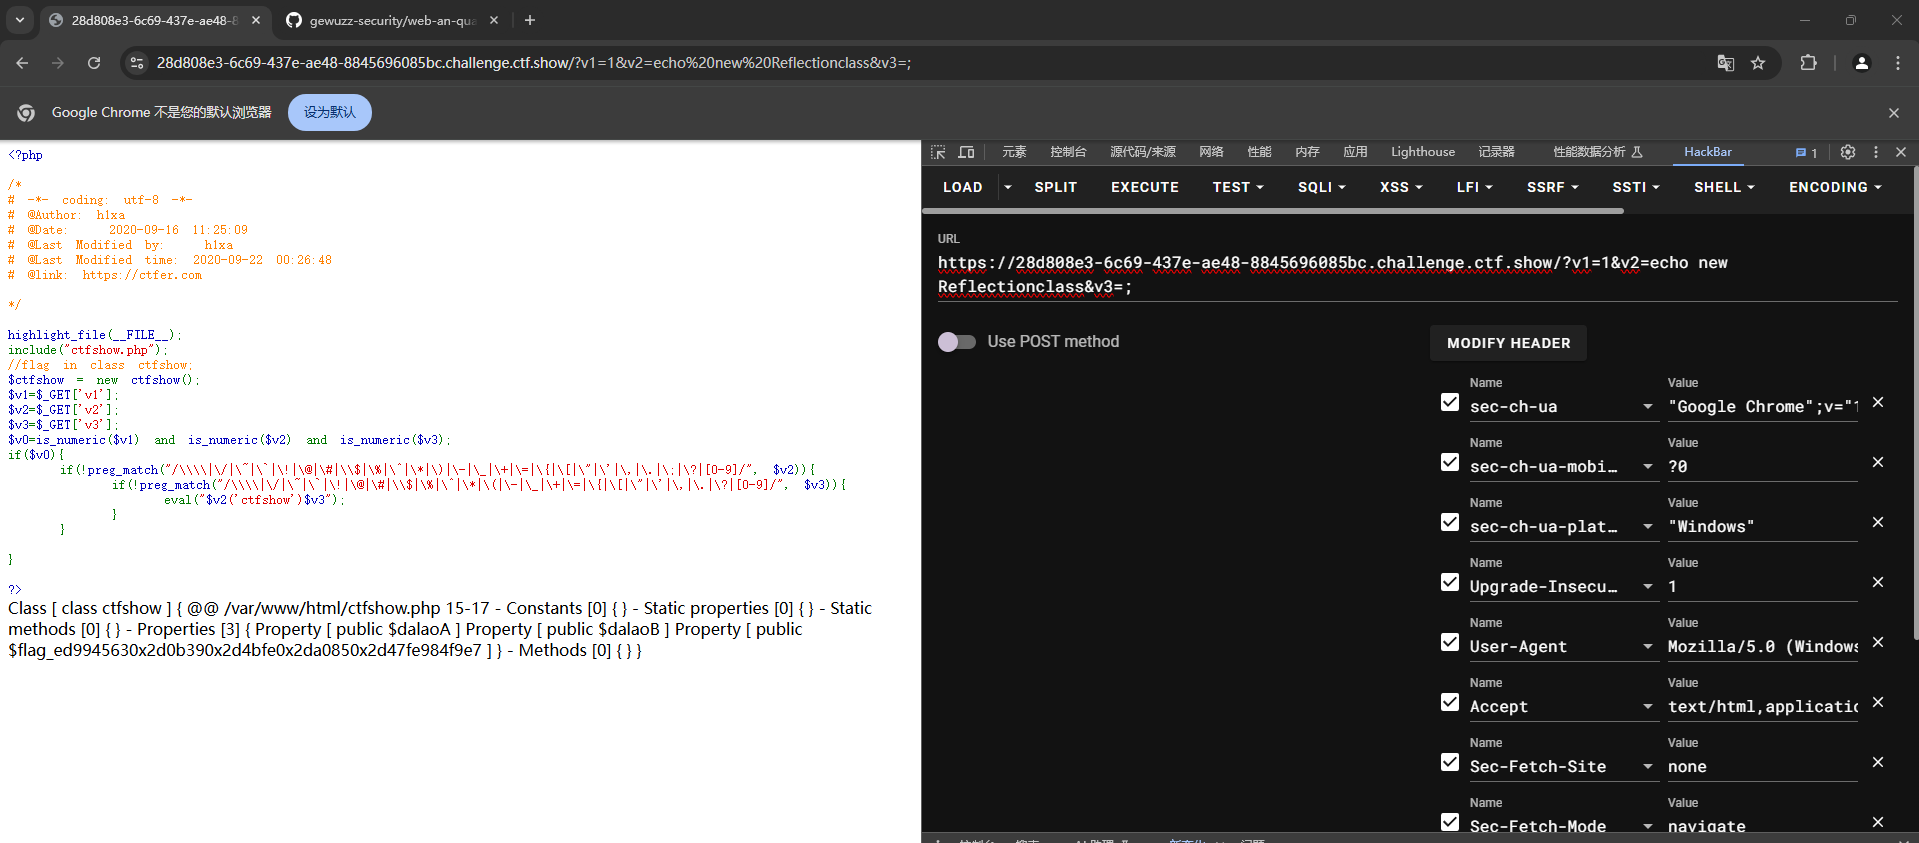The image size is (1919, 843).
Task: Open the SQLI dropdown menu
Action: 1321,187
